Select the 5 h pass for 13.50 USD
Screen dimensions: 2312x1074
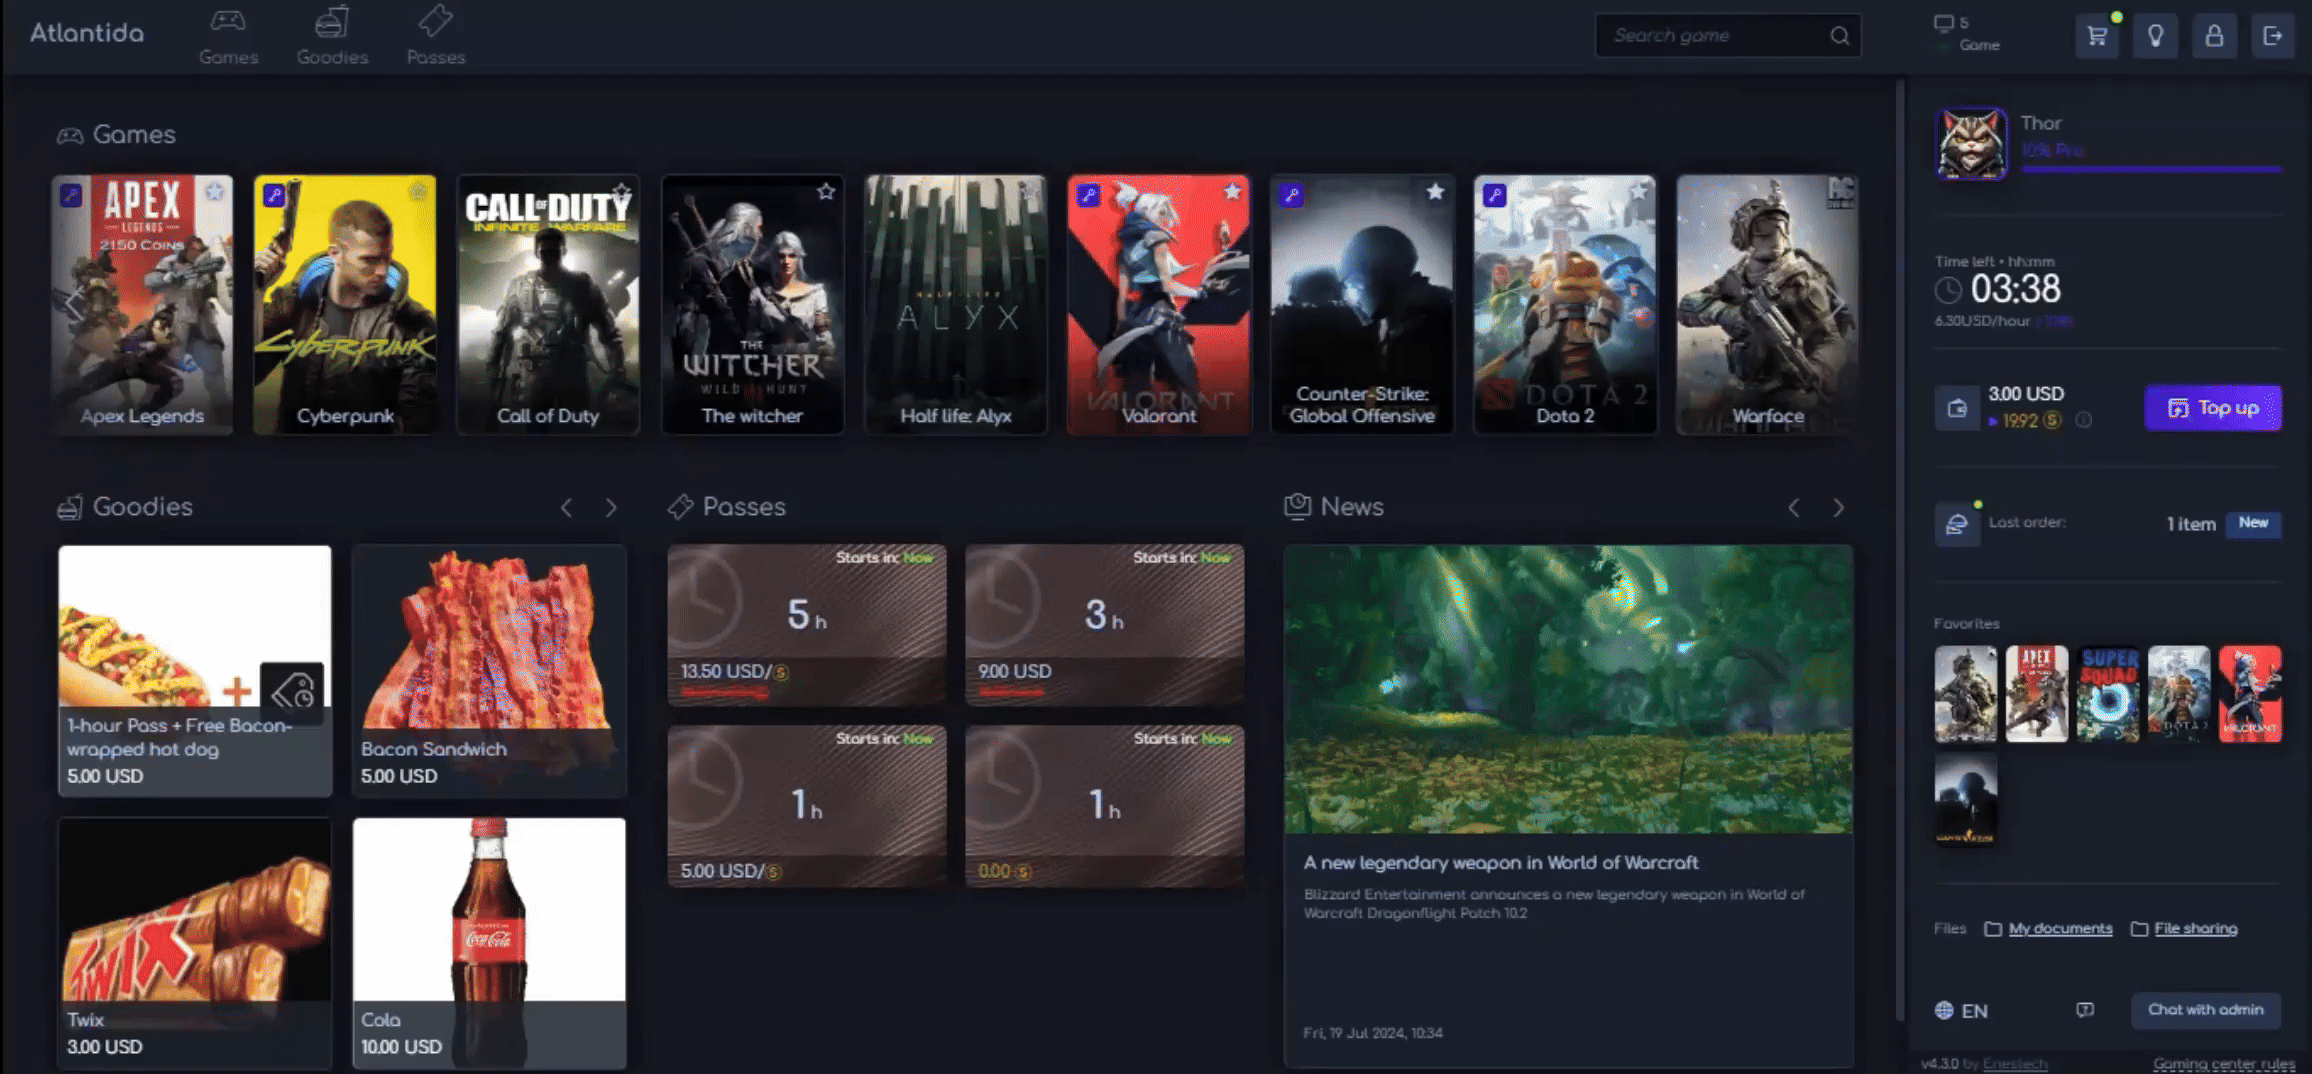coord(807,625)
